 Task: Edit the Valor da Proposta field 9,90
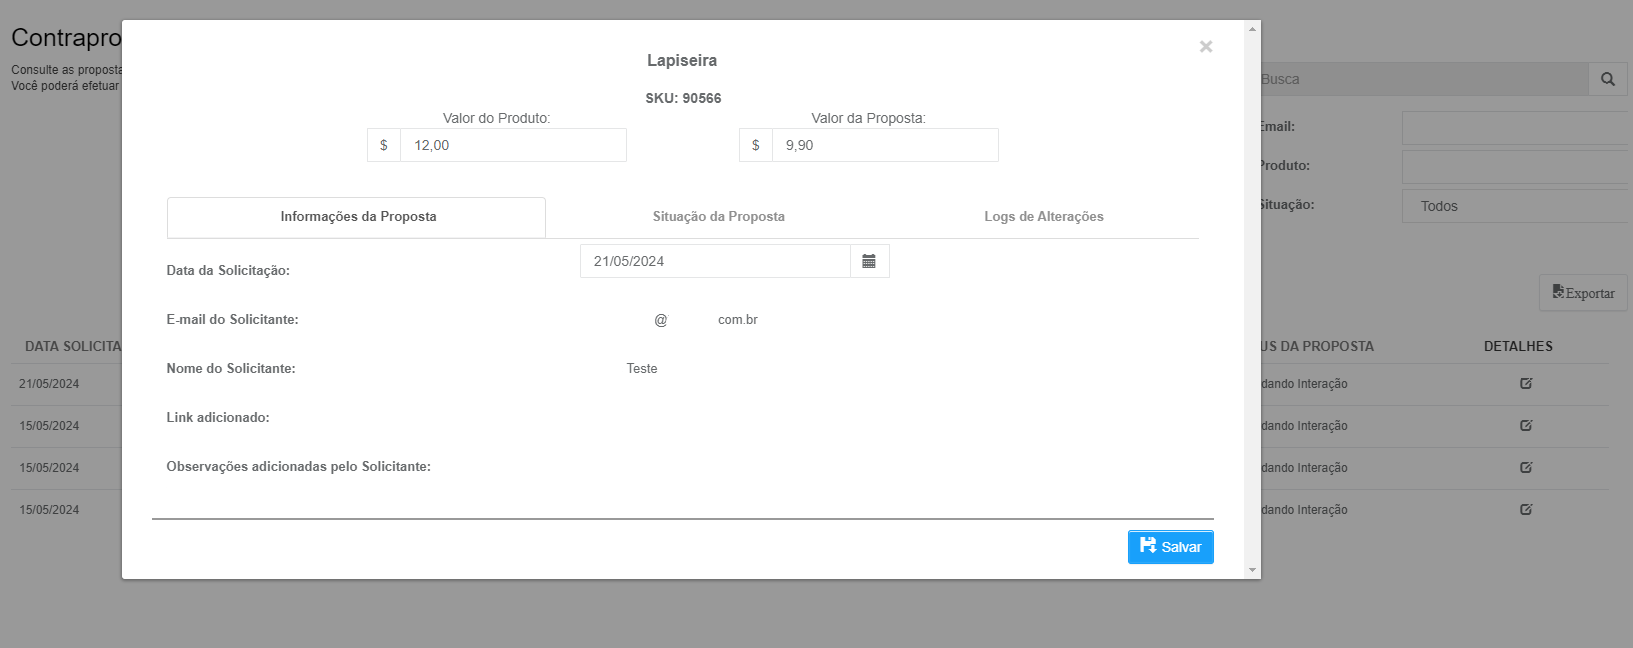tap(885, 145)
